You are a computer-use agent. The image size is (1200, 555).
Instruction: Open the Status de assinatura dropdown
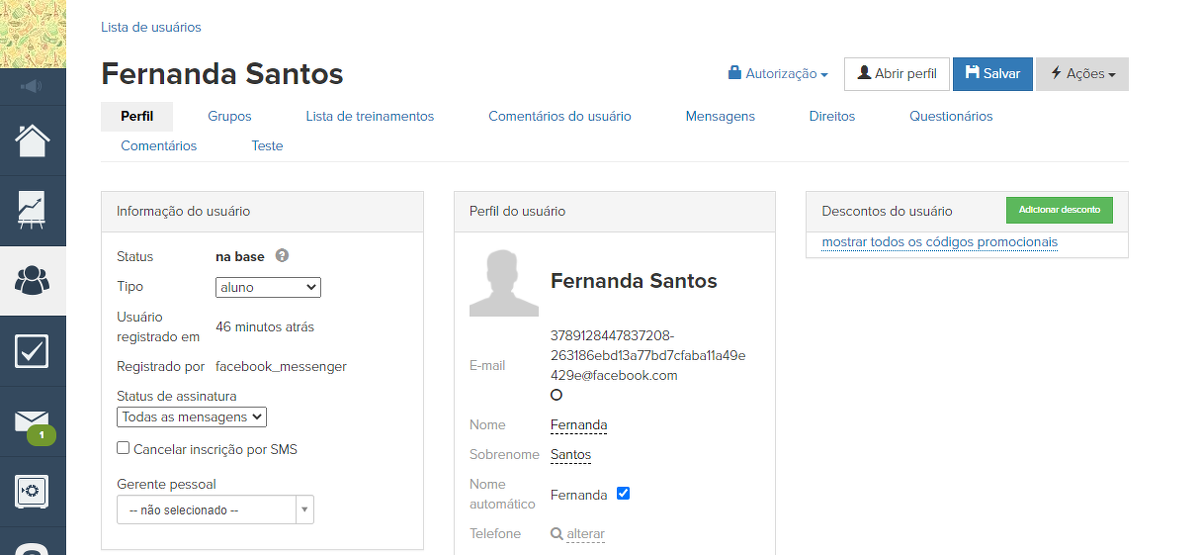click(192, 417)
